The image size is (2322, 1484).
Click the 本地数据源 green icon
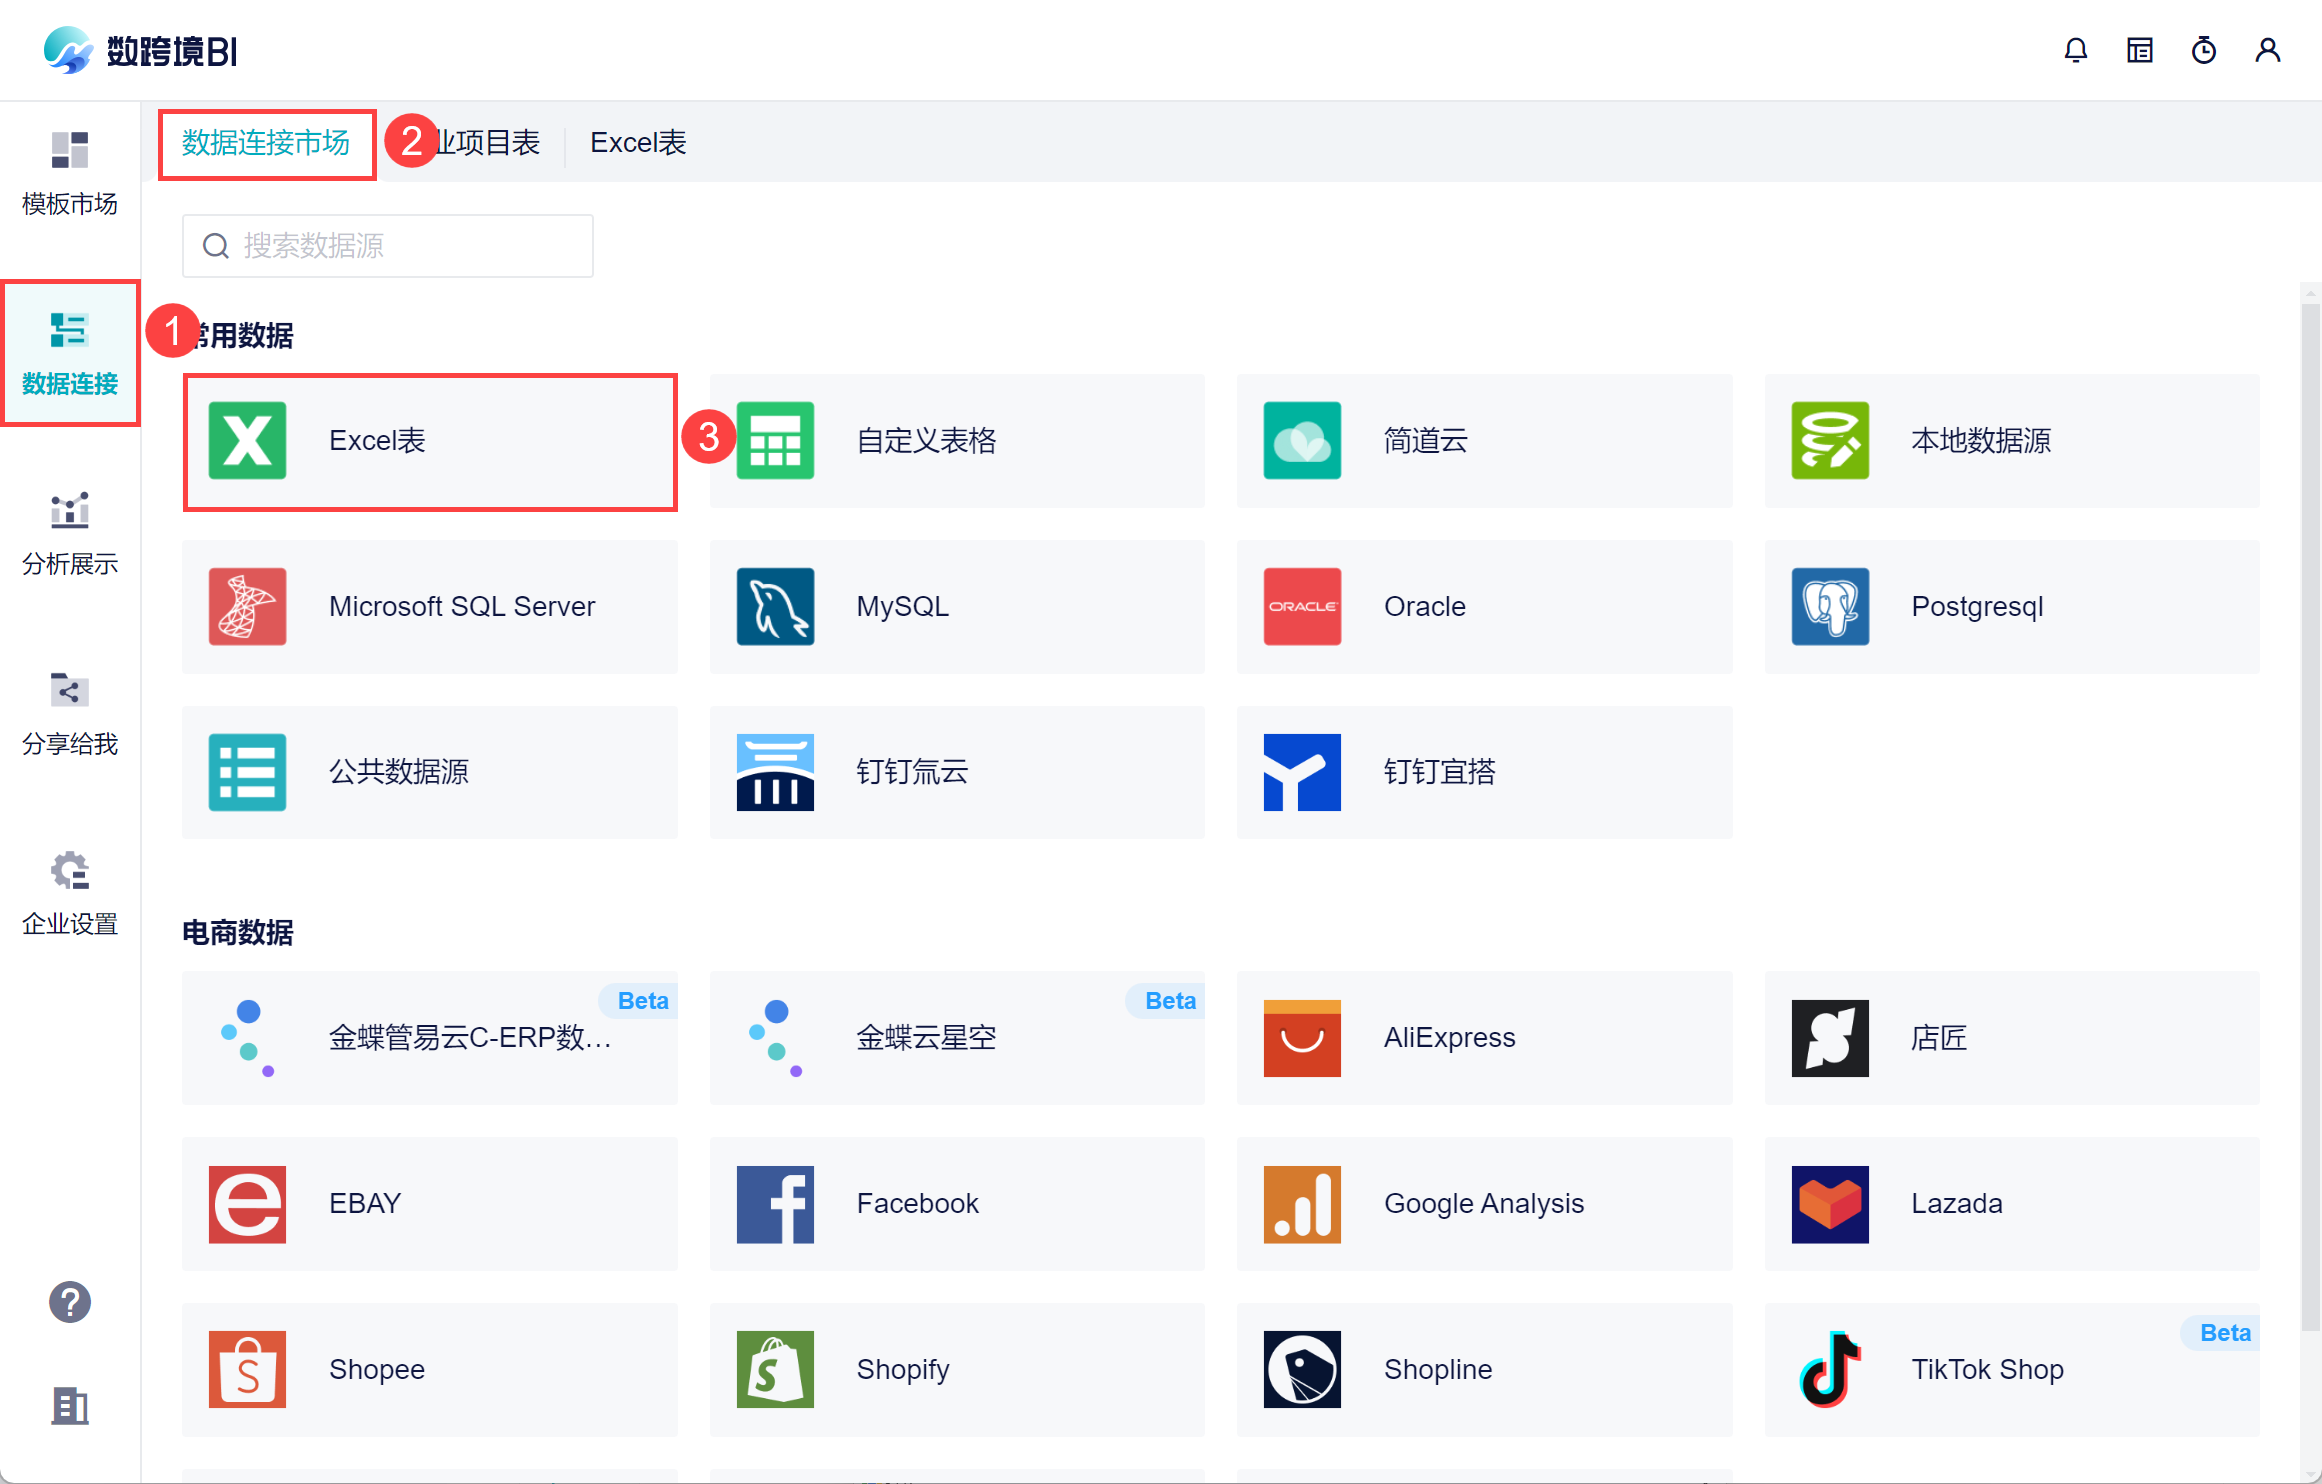tap(1830, 441)
